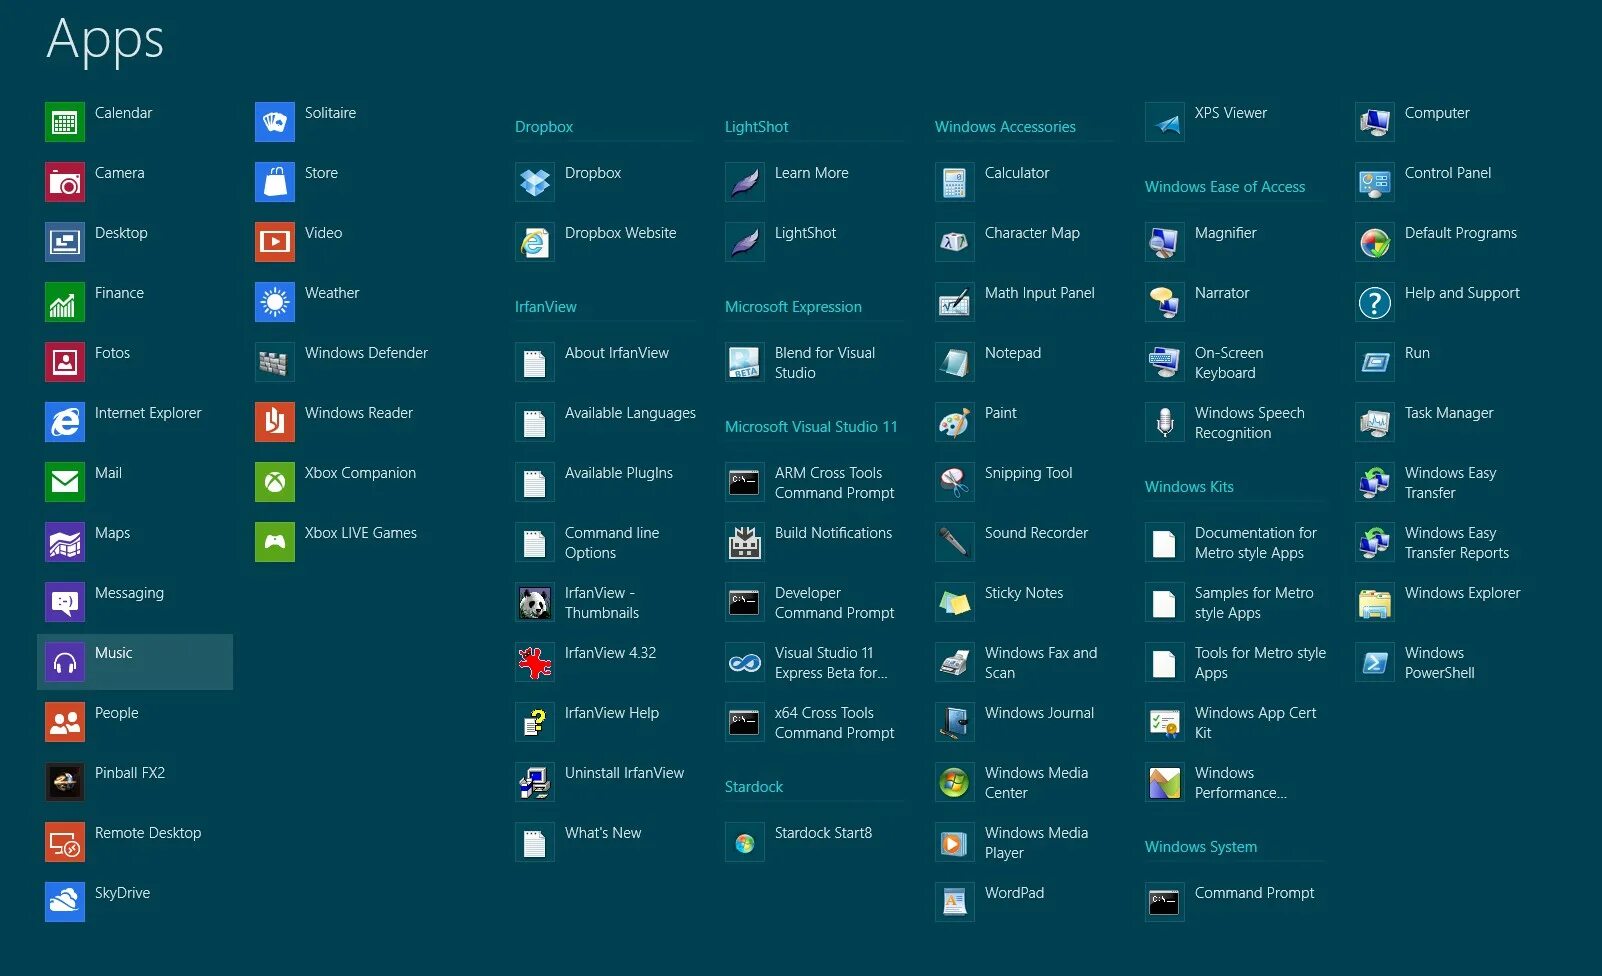Viewport: 1602px width, 976px height.
Task: Open "Command line Options" entry
Action: 612,543
